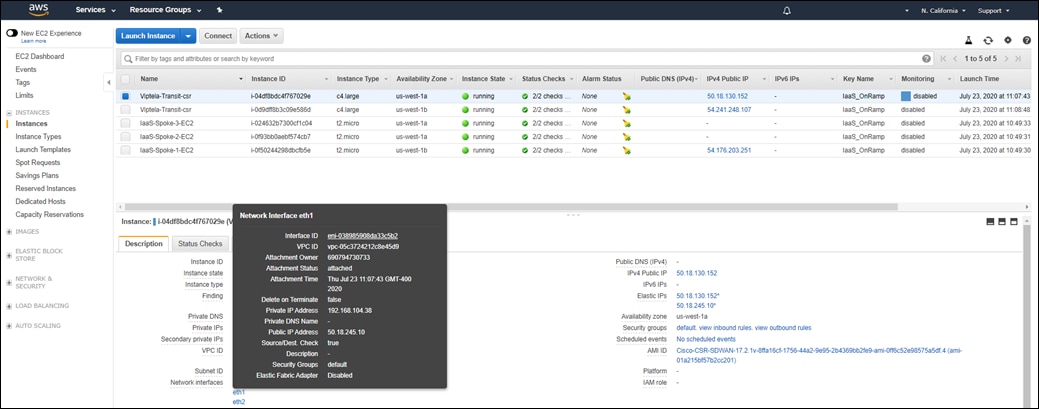Open the Support dropdown menu
1039x409 pixels.
994,11
